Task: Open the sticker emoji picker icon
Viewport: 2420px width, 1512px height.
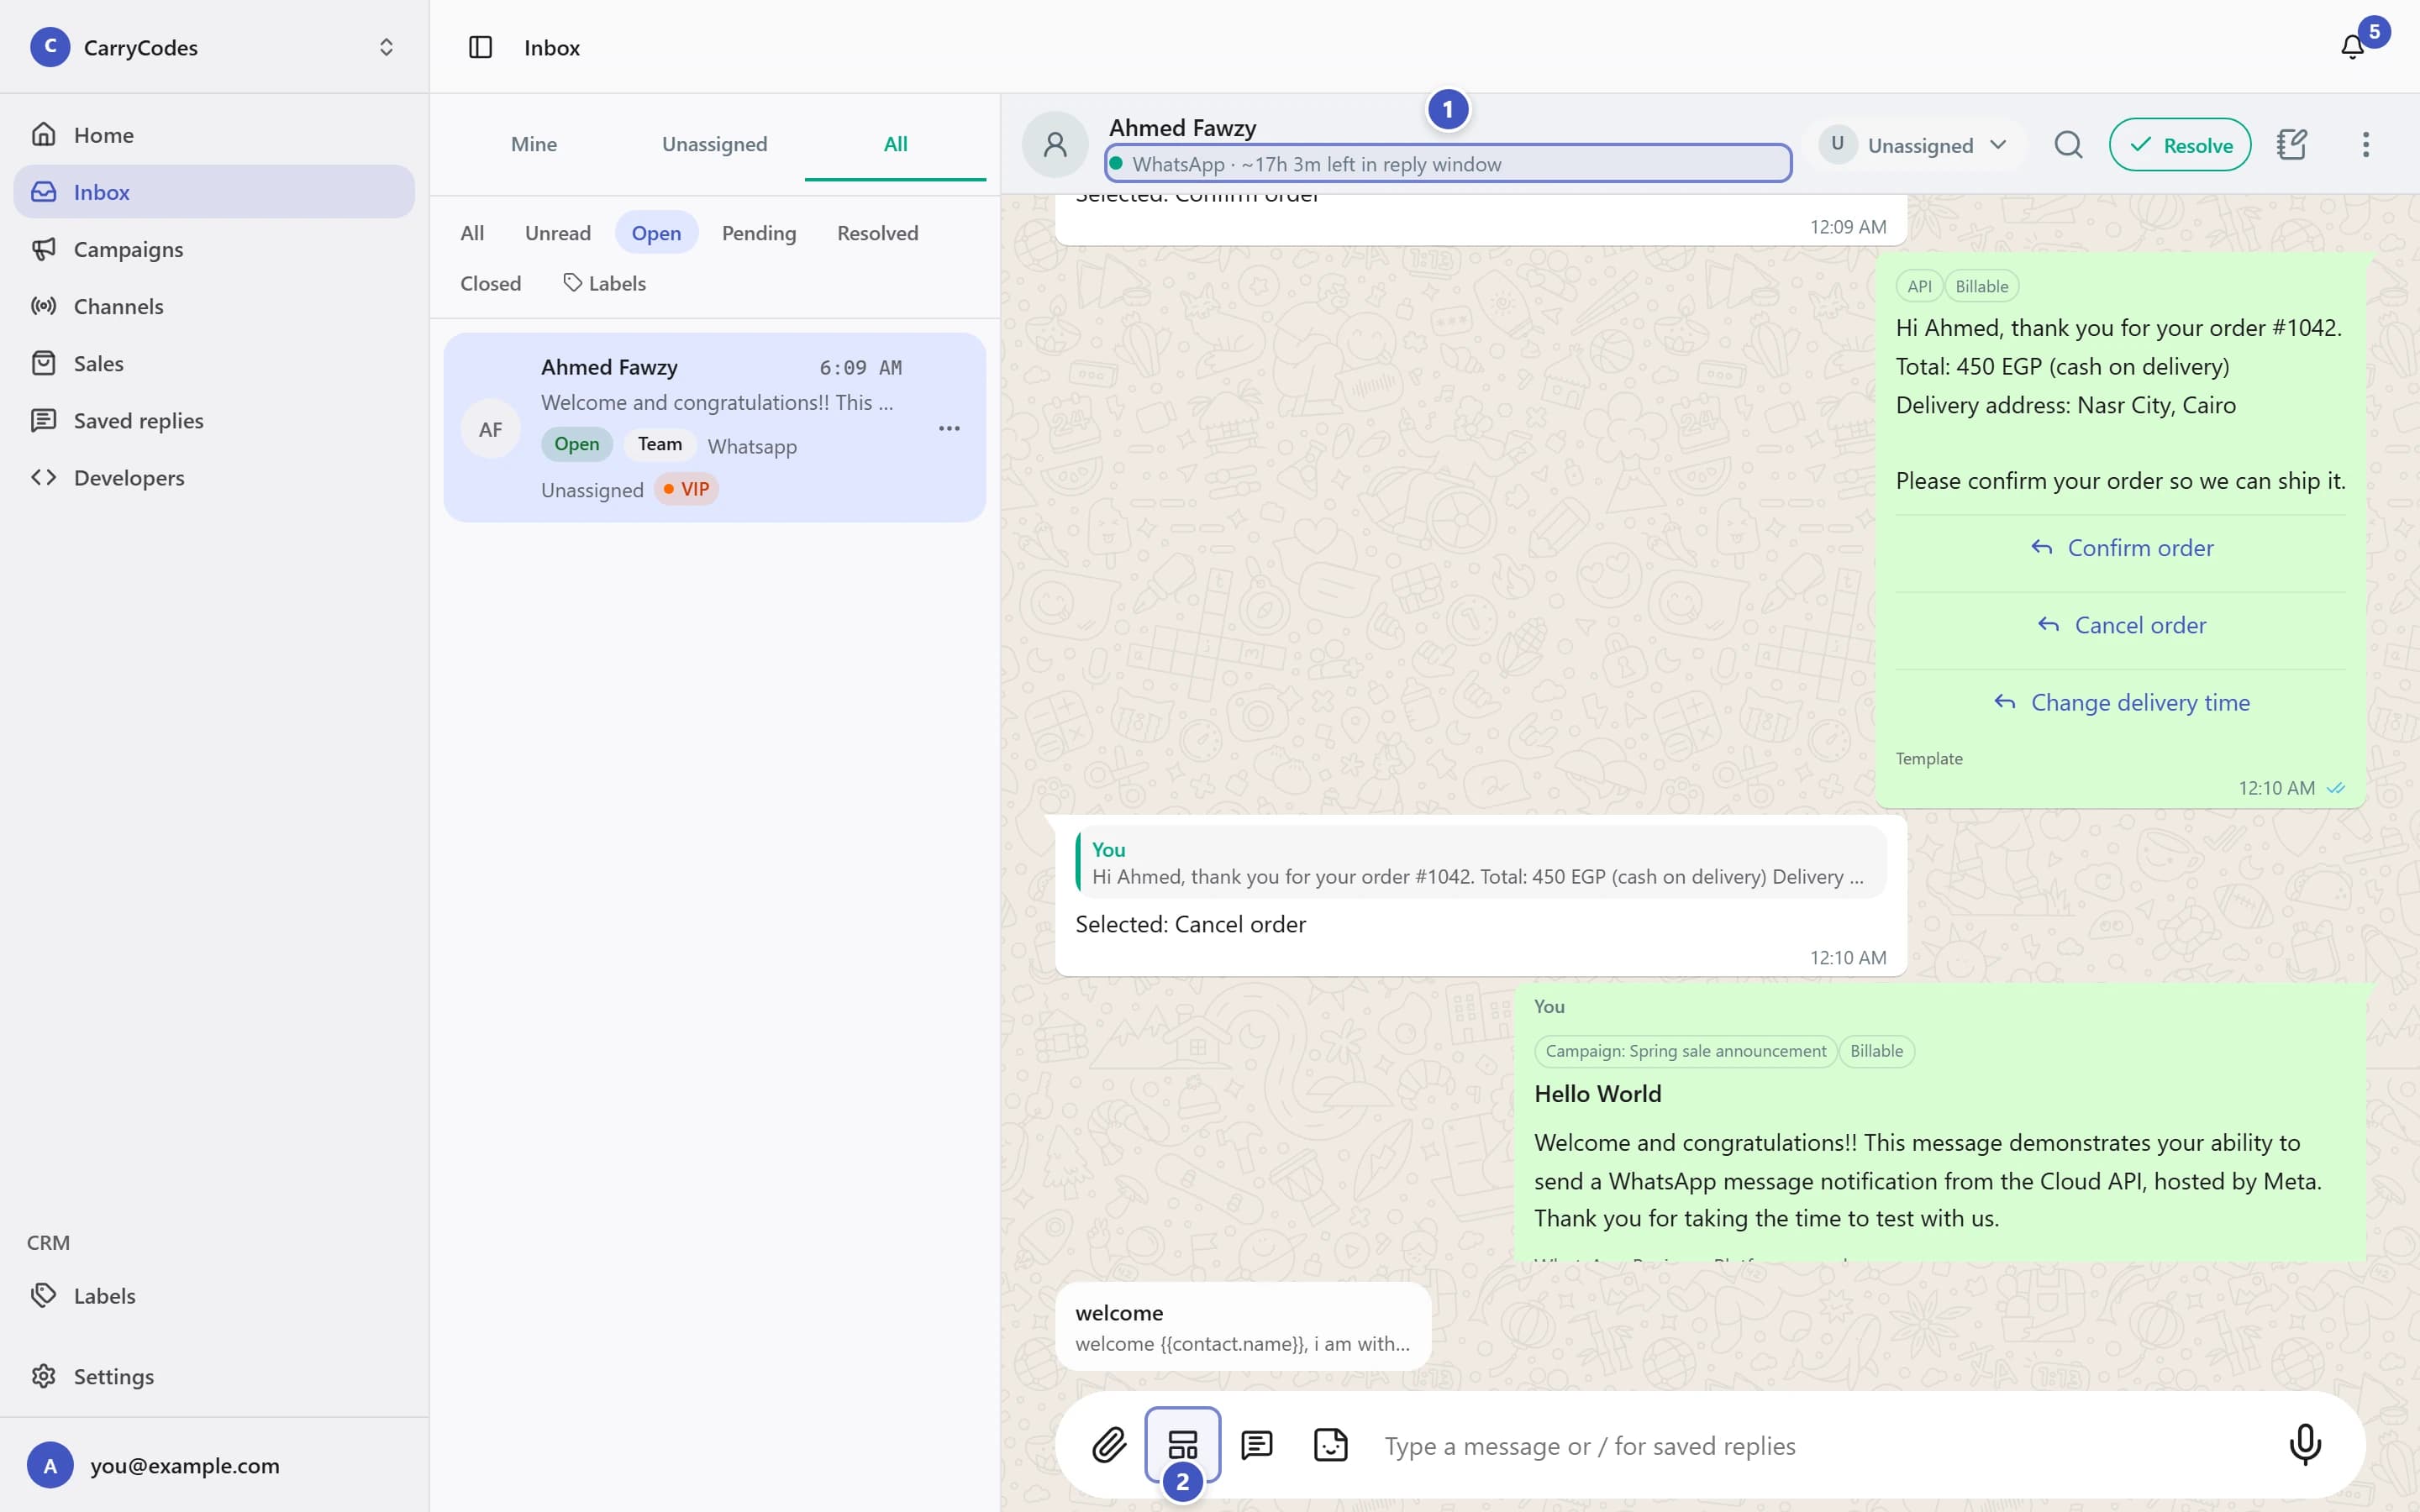Action: click(x=1330, y=1445)
